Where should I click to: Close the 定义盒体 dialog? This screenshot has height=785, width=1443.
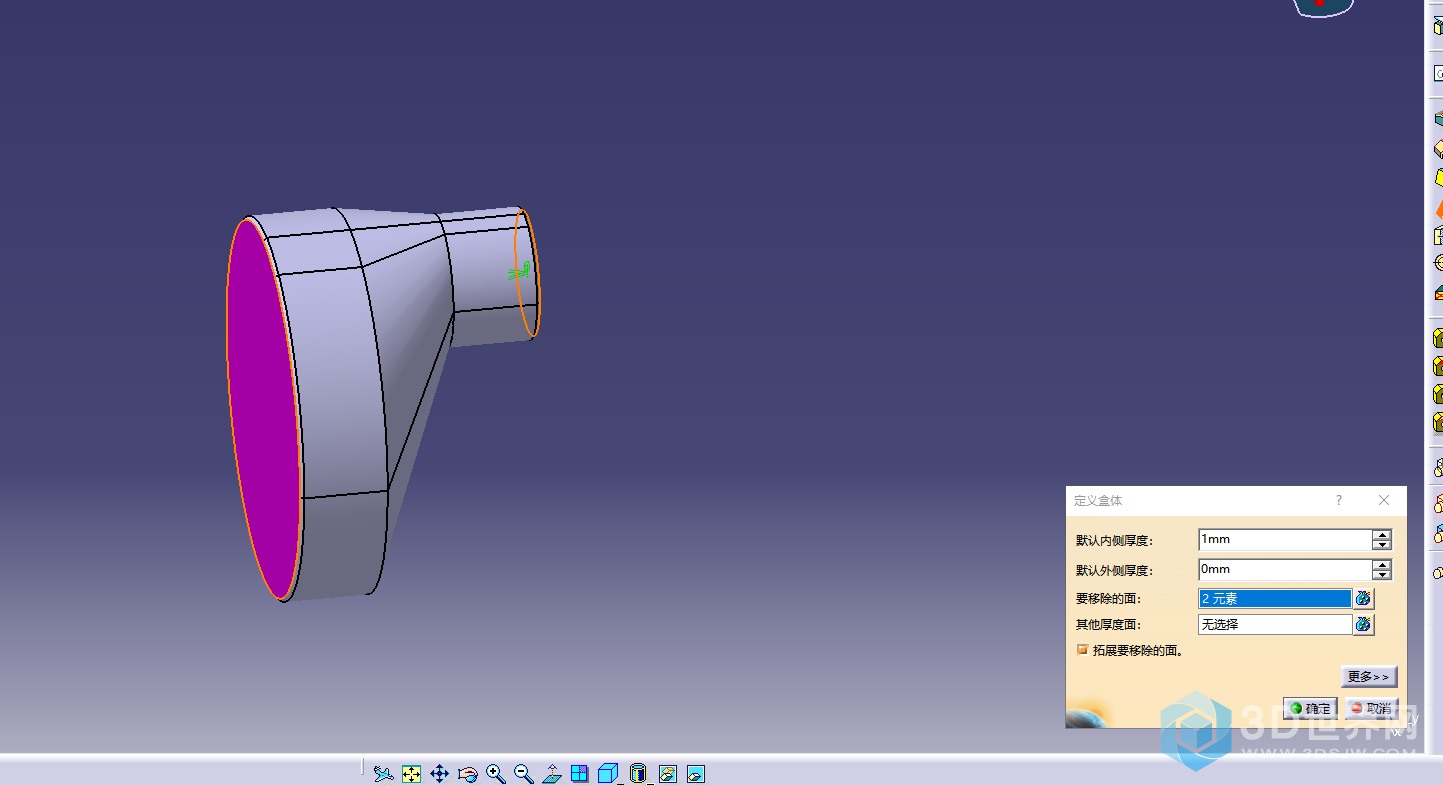click(x=1384, y=500)
